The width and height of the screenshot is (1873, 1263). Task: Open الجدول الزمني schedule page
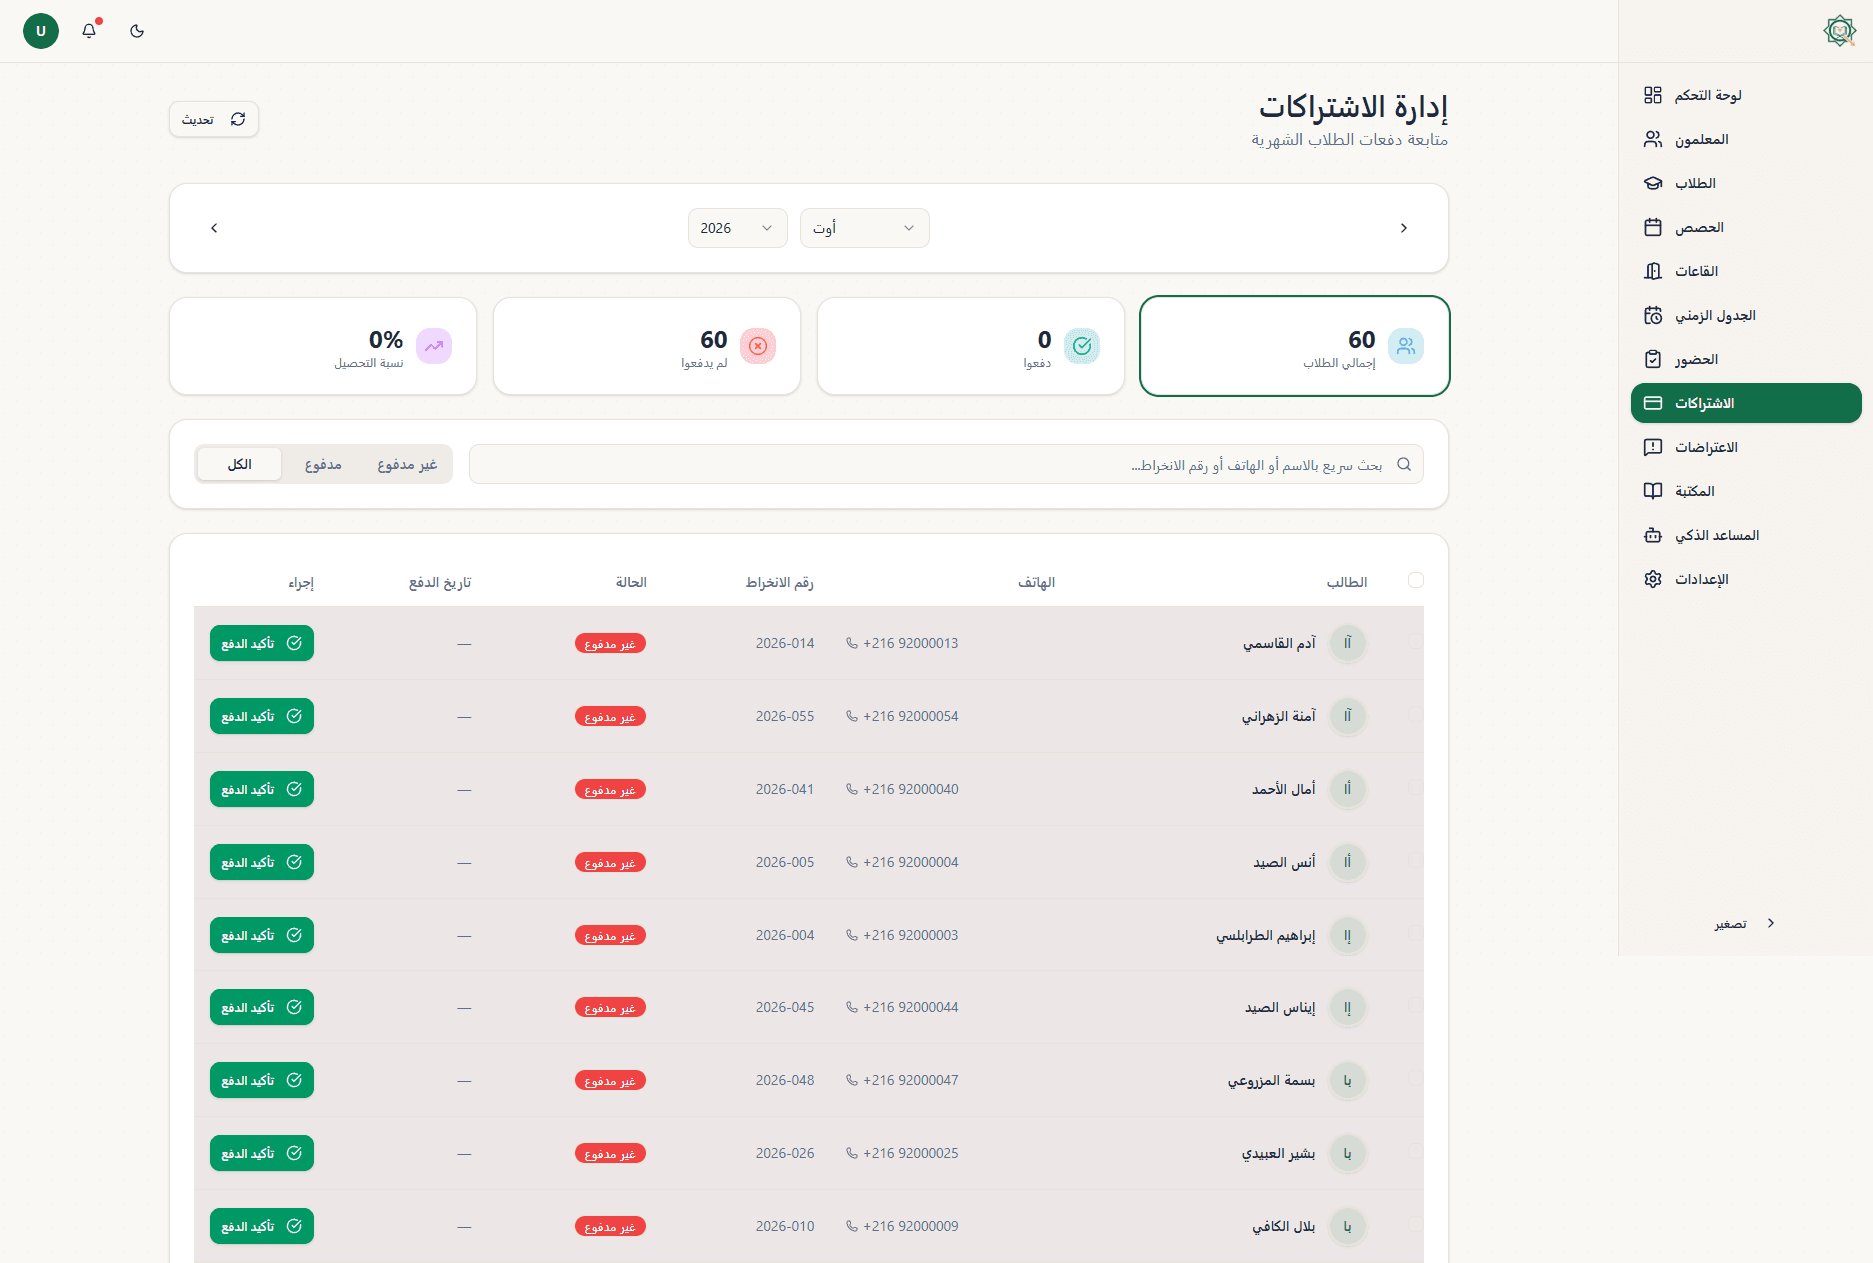[1746, 315]
